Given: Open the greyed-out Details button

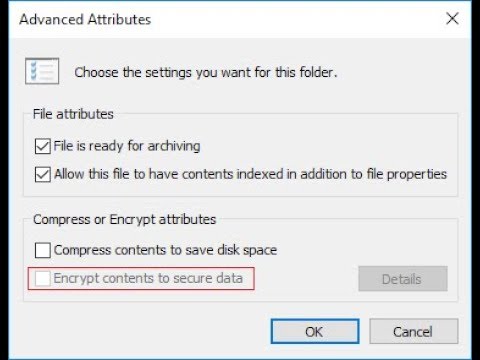Looking at the screenshot, I should [x=403, y=279].
